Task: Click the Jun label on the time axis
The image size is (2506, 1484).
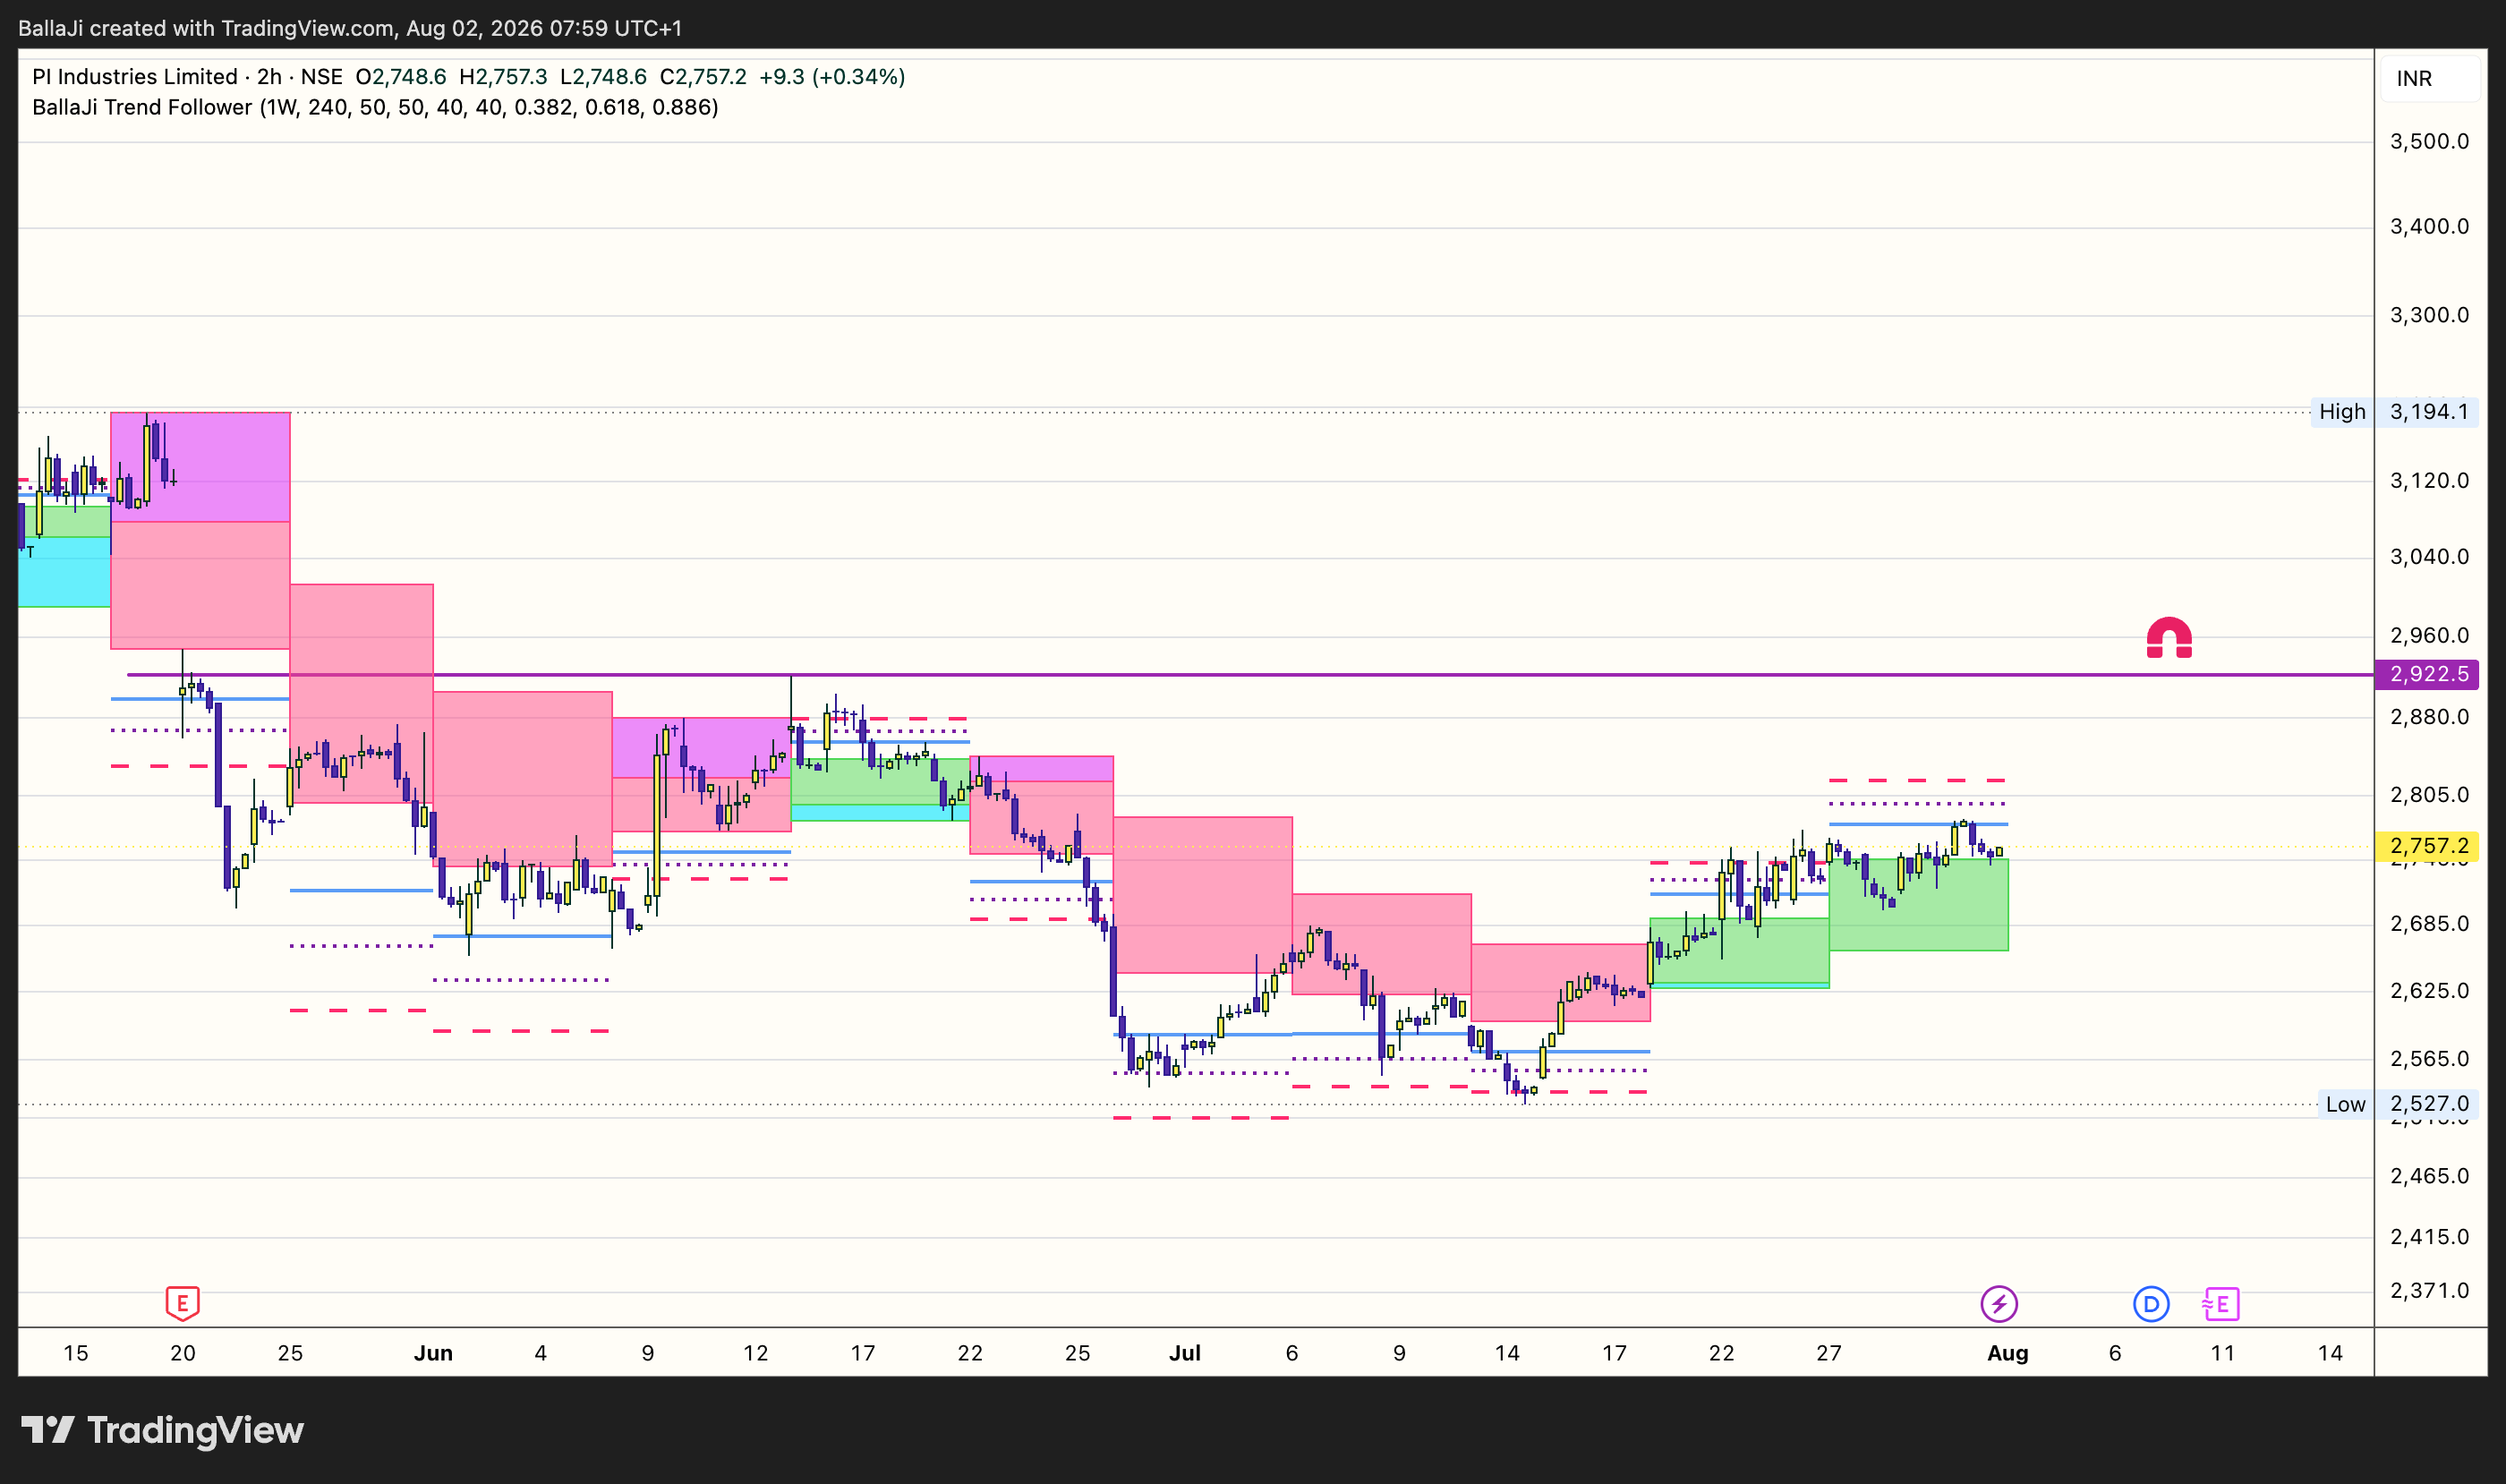Action: [x=433, y=1353]
